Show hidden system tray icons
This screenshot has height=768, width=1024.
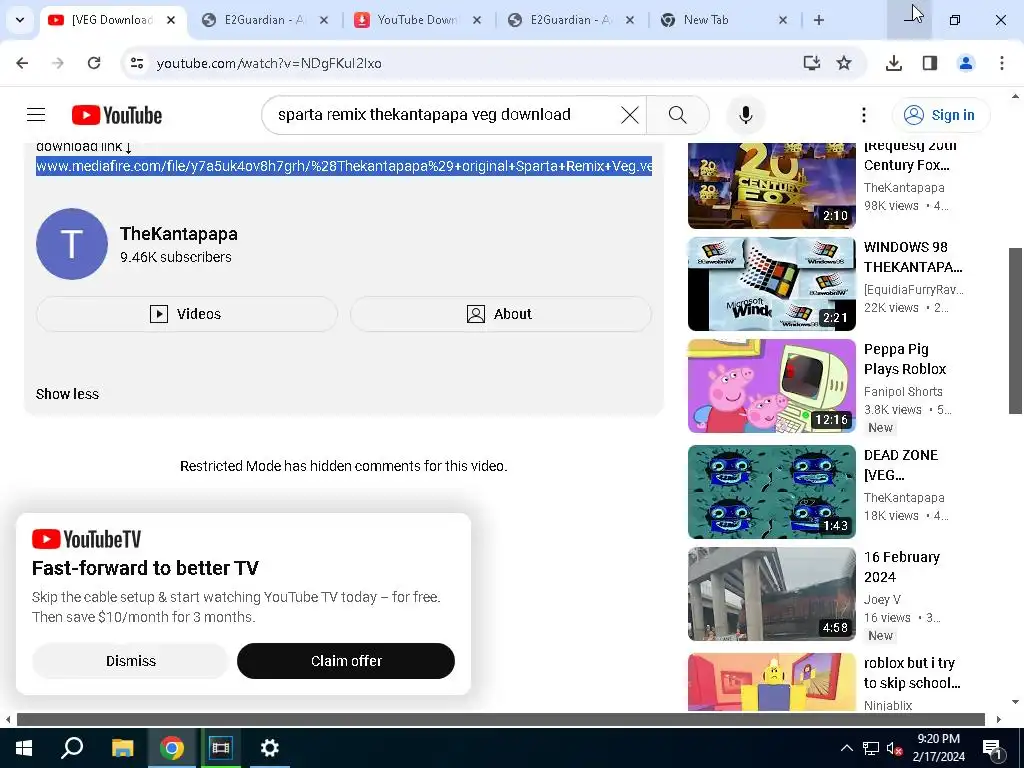[846, 748]
